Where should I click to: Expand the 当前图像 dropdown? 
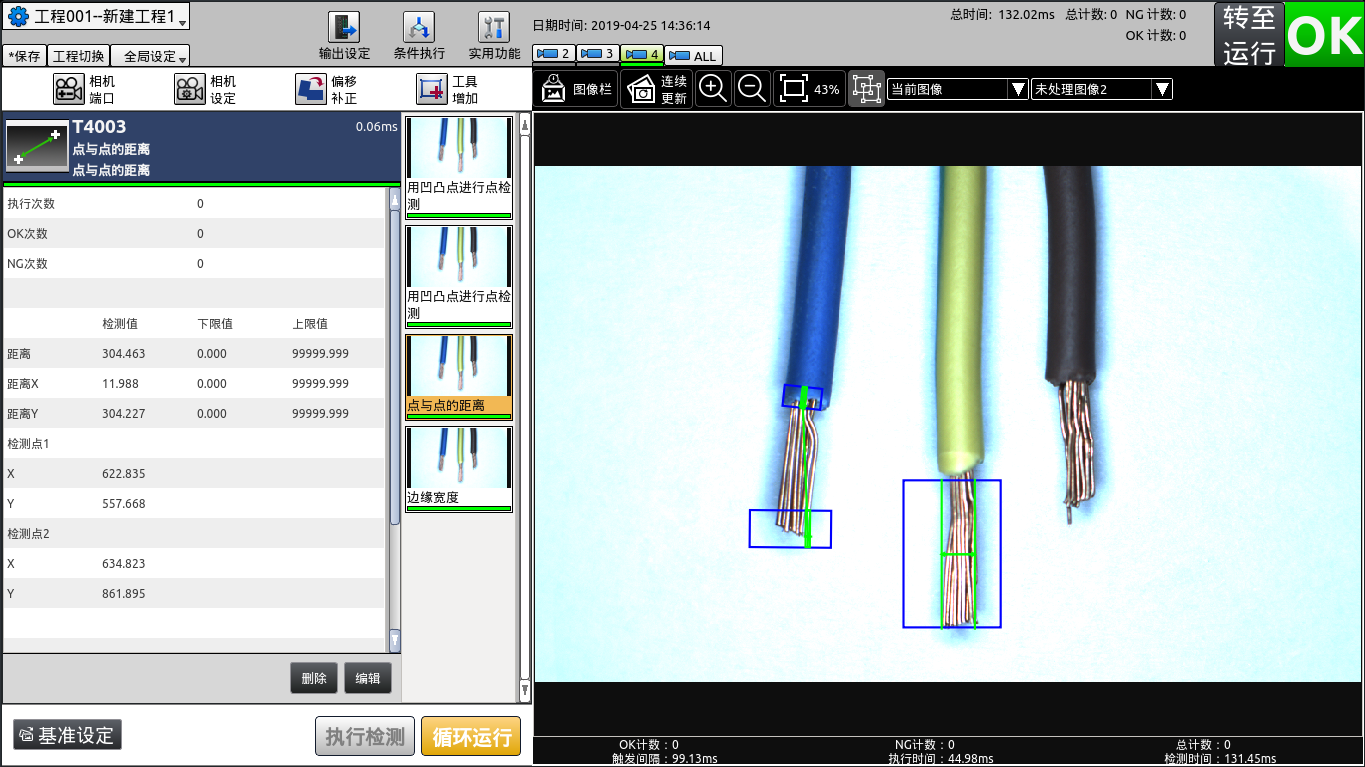957,89
